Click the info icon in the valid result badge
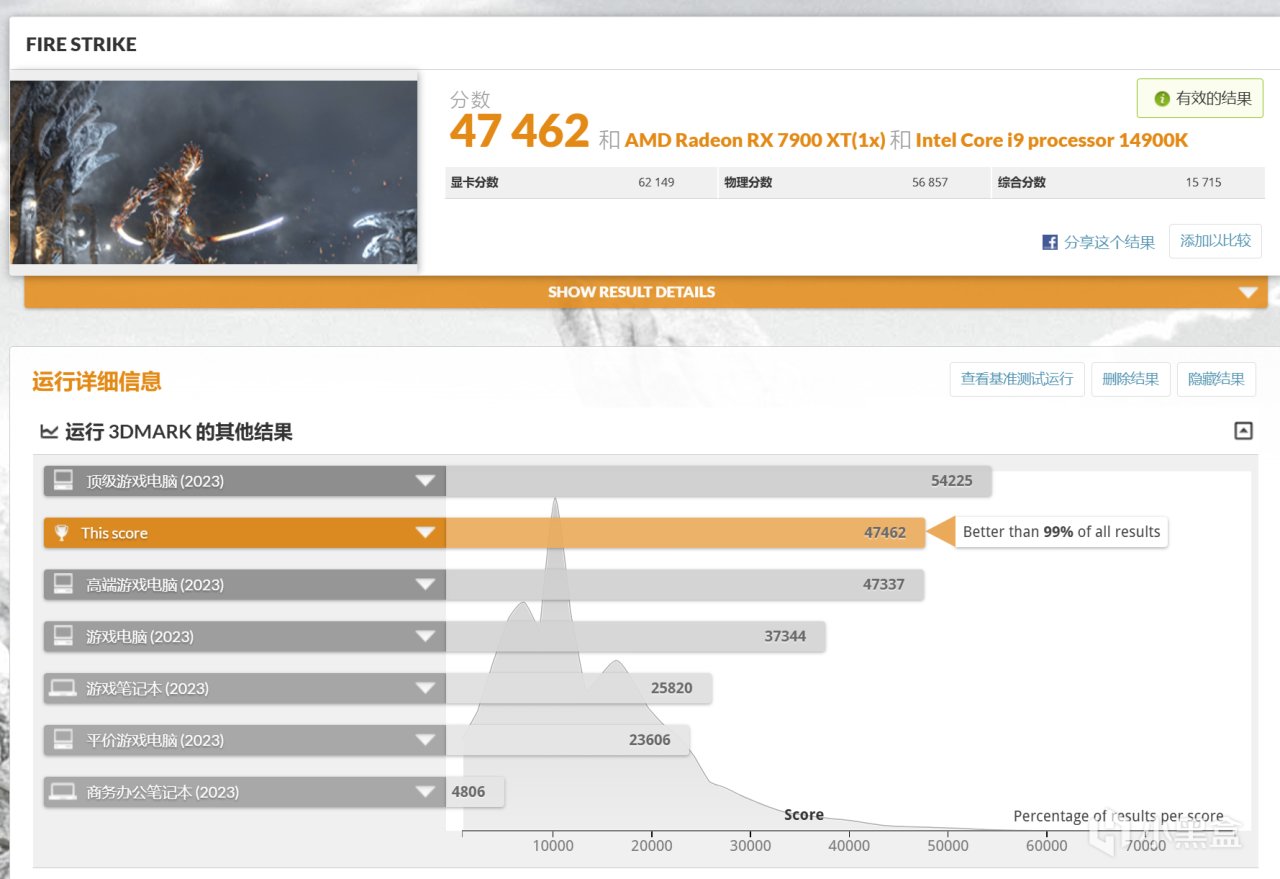Viewport: 1280px width, 879px height. [x=1162, y=99]
